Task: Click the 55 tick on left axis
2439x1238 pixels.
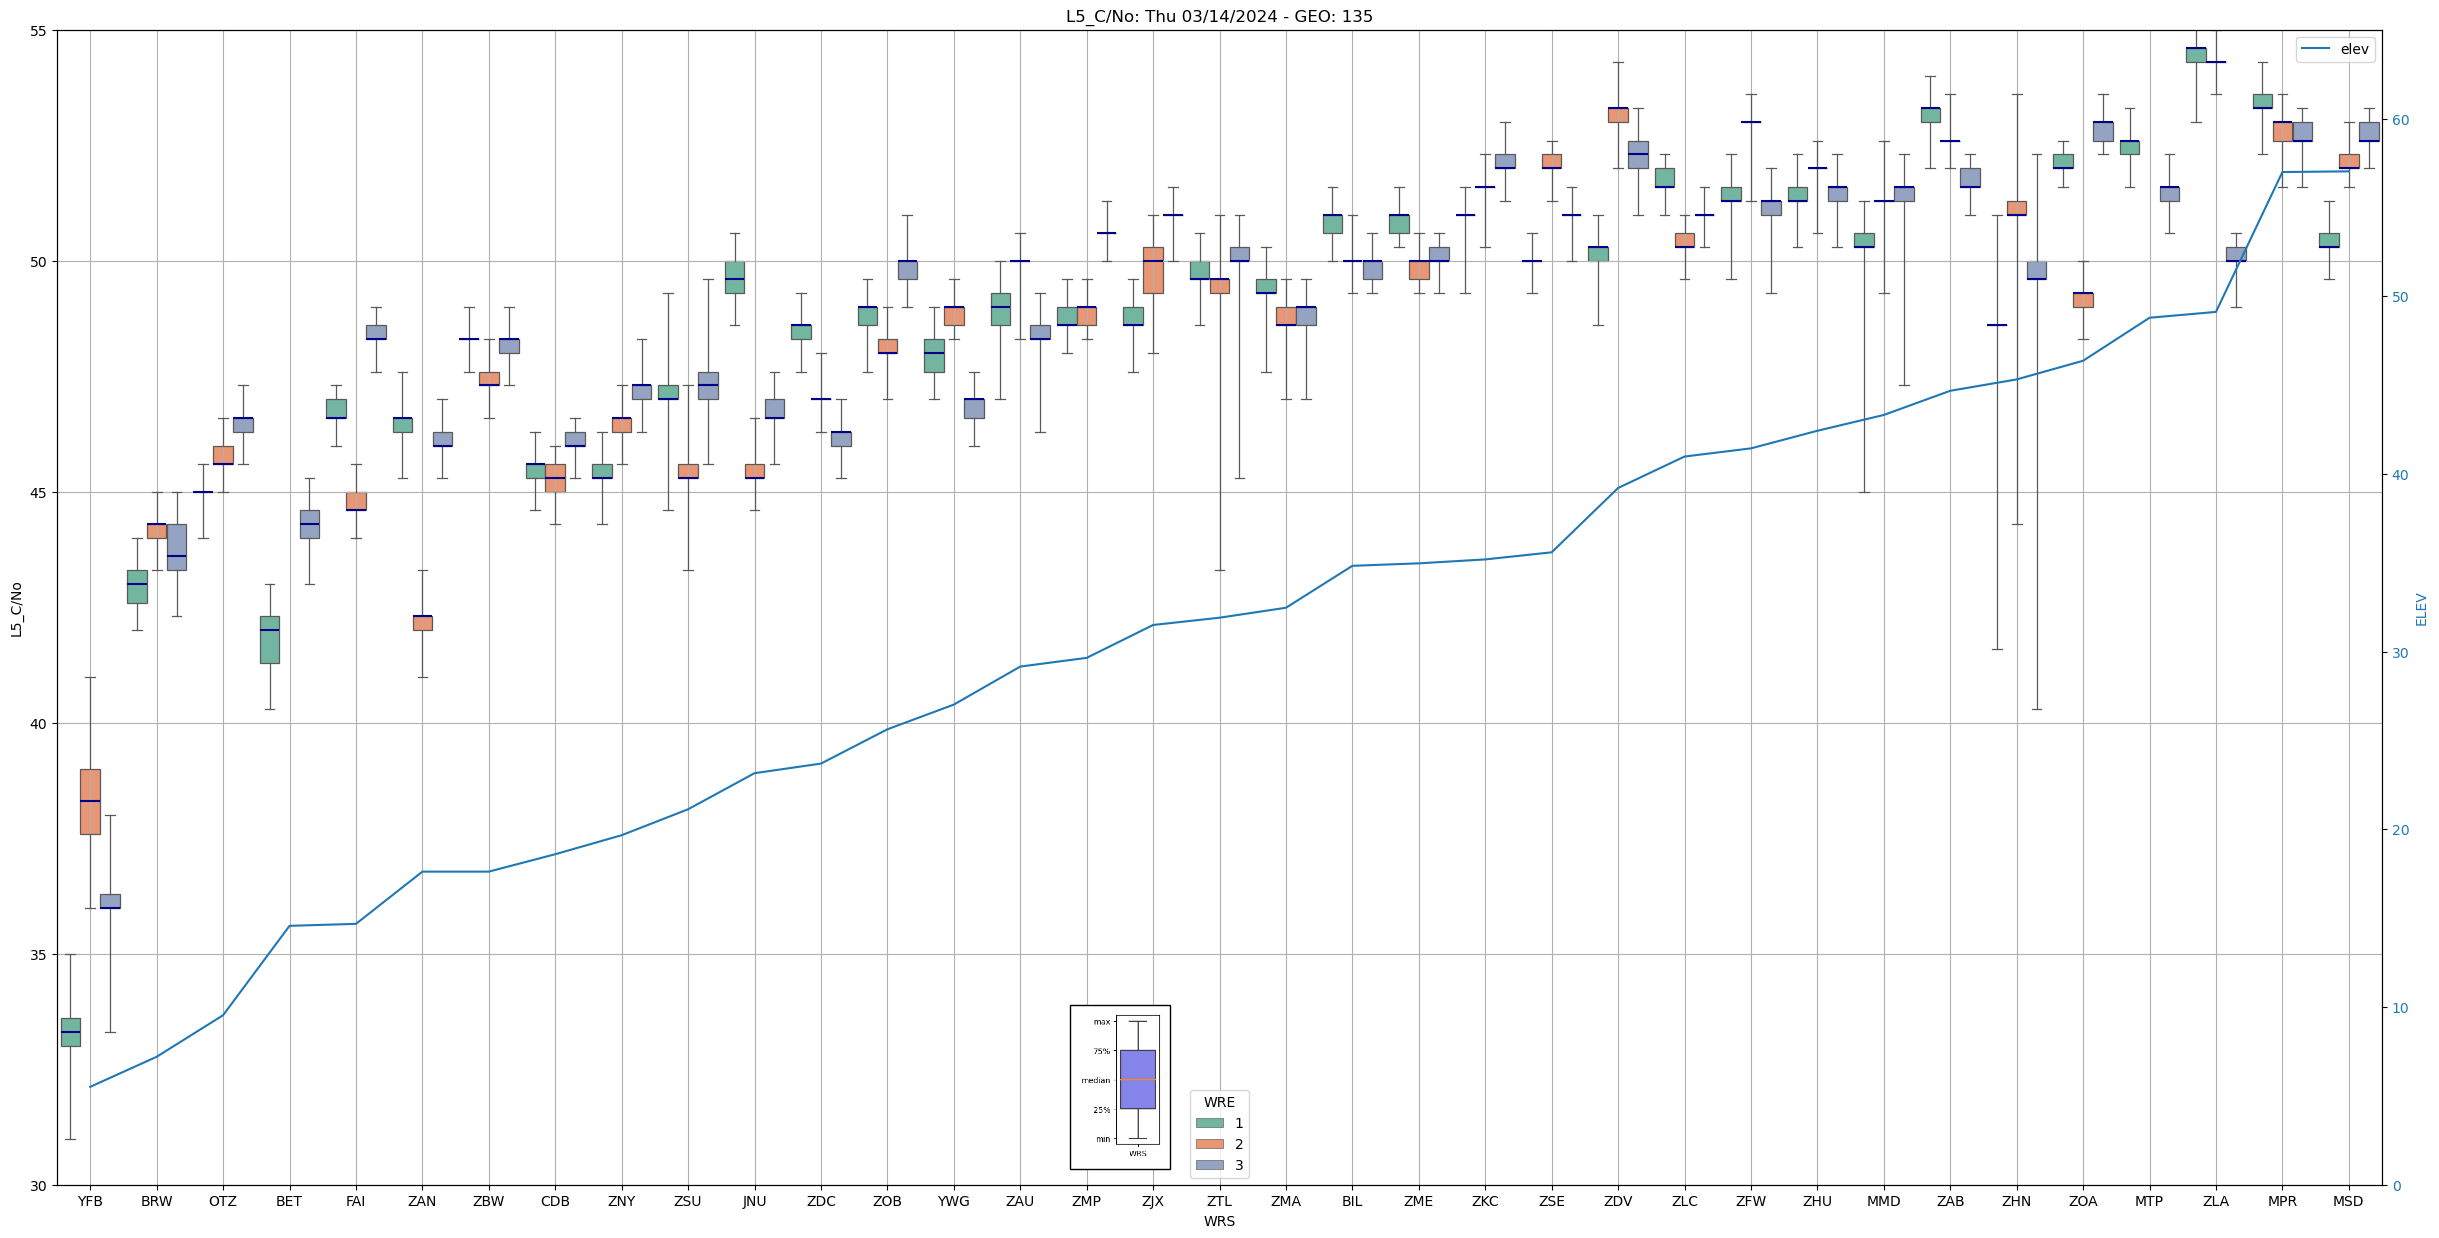Action: tap(40, 31)
